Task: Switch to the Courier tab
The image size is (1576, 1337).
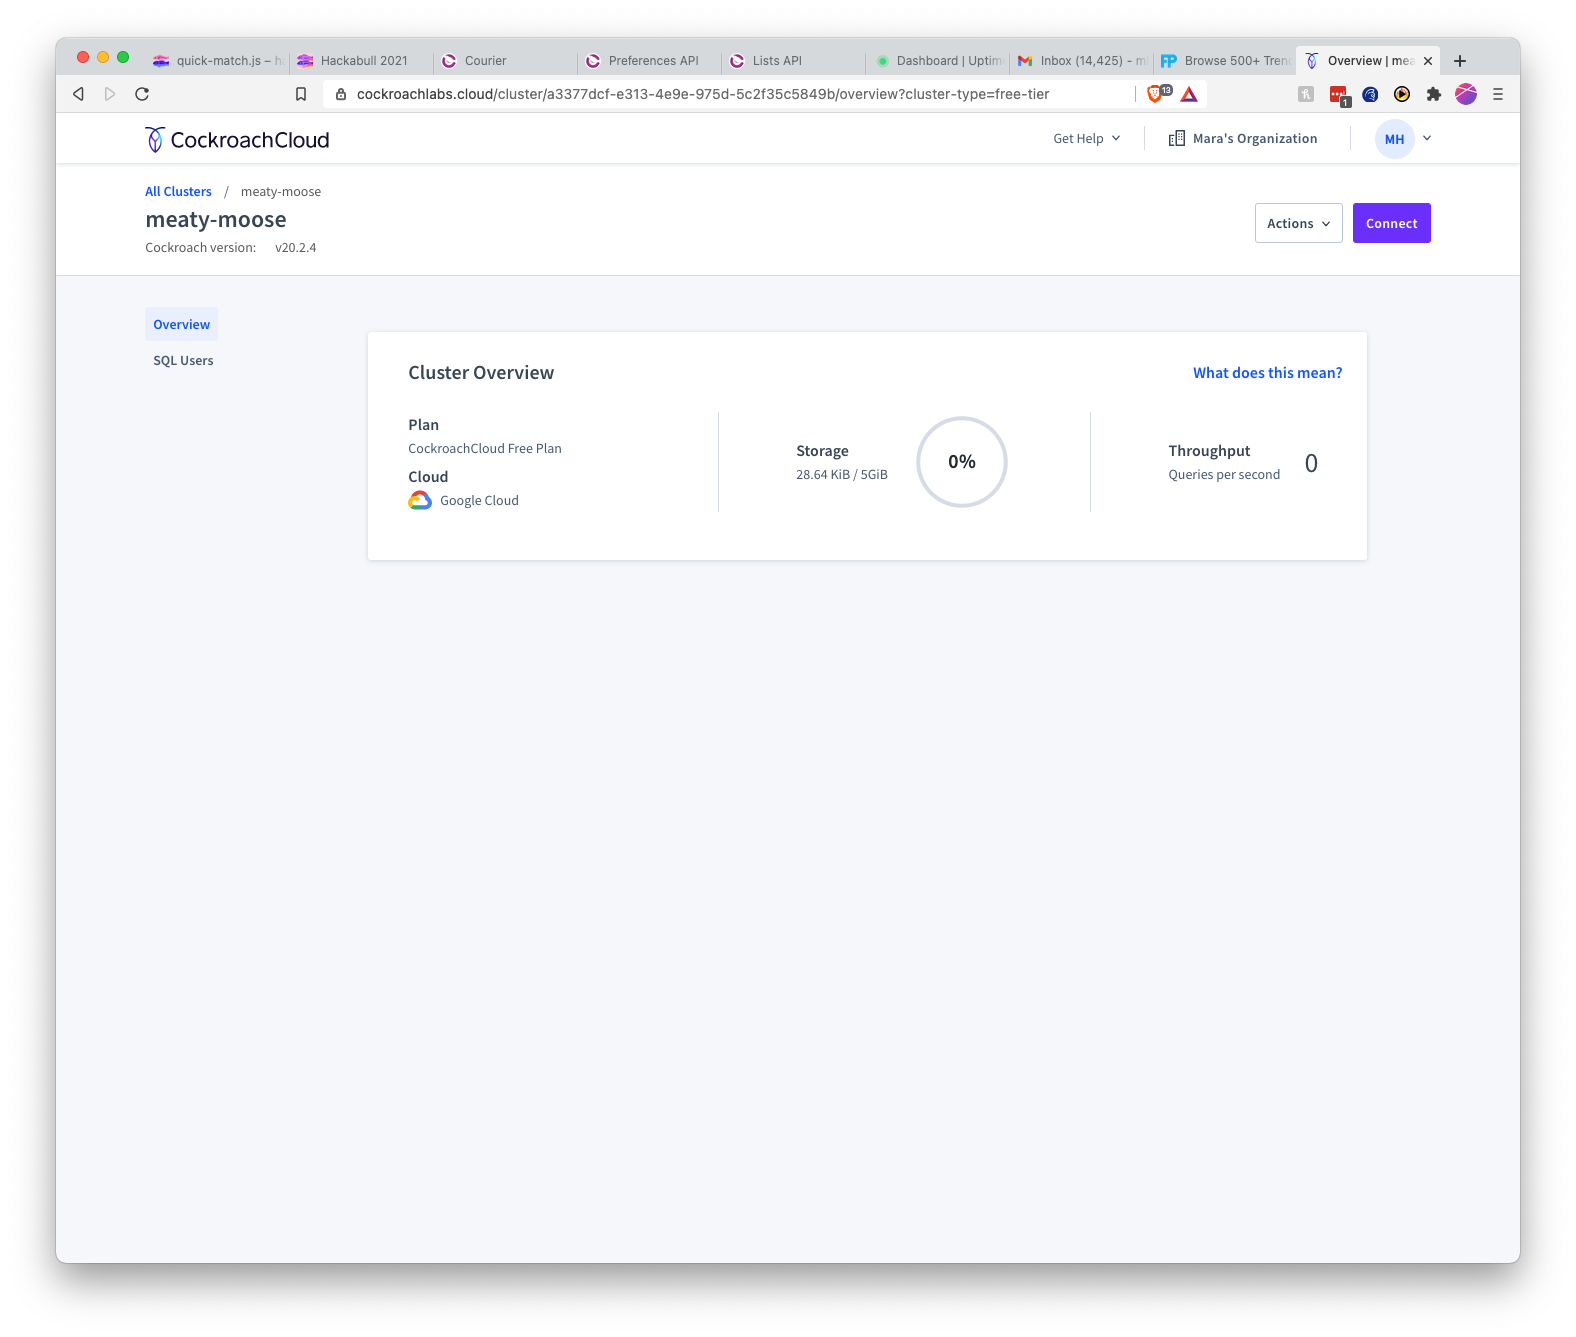Action: pos(505,61)
